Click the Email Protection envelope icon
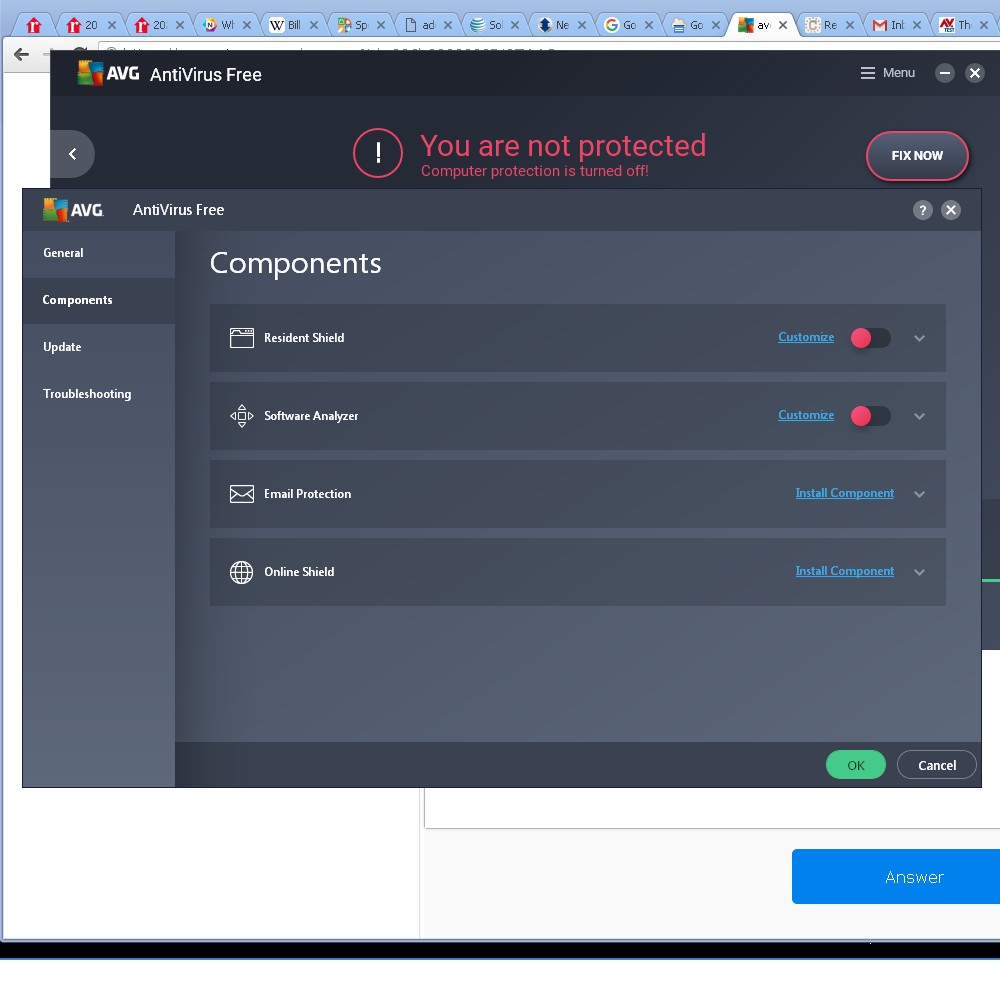 [x=241, y=494]
